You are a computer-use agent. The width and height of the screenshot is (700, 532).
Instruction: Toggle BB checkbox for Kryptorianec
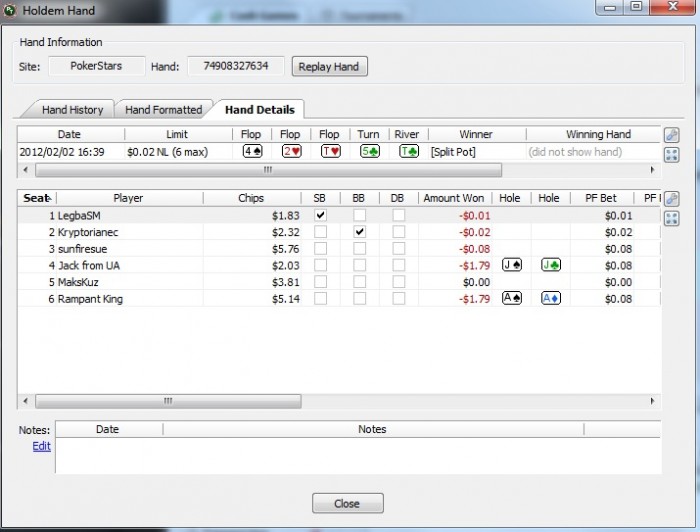(x=359, y=232)
